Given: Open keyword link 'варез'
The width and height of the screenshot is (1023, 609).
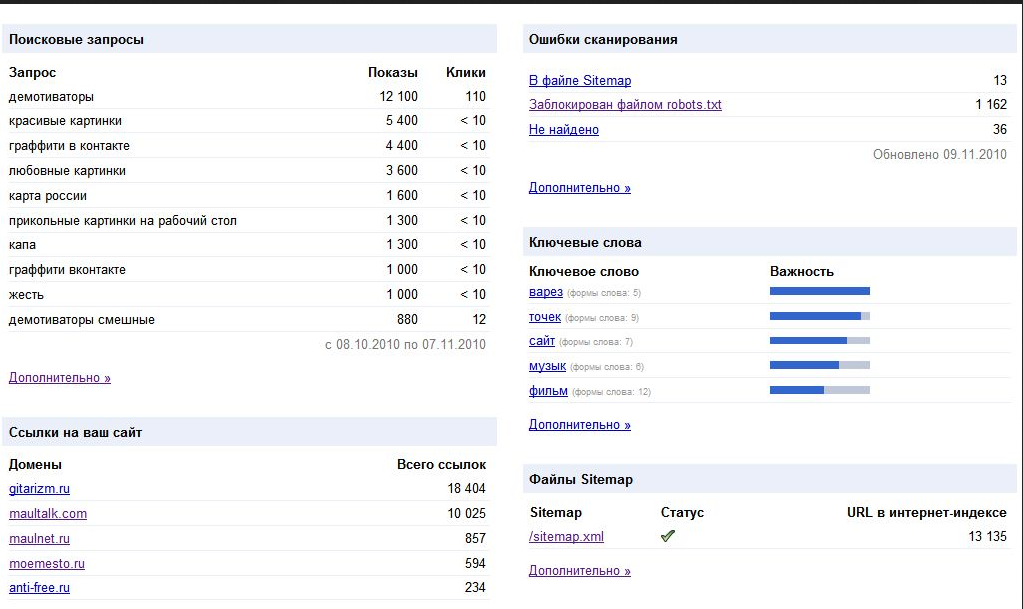Looking at the screenshot, I should (544, 292).
